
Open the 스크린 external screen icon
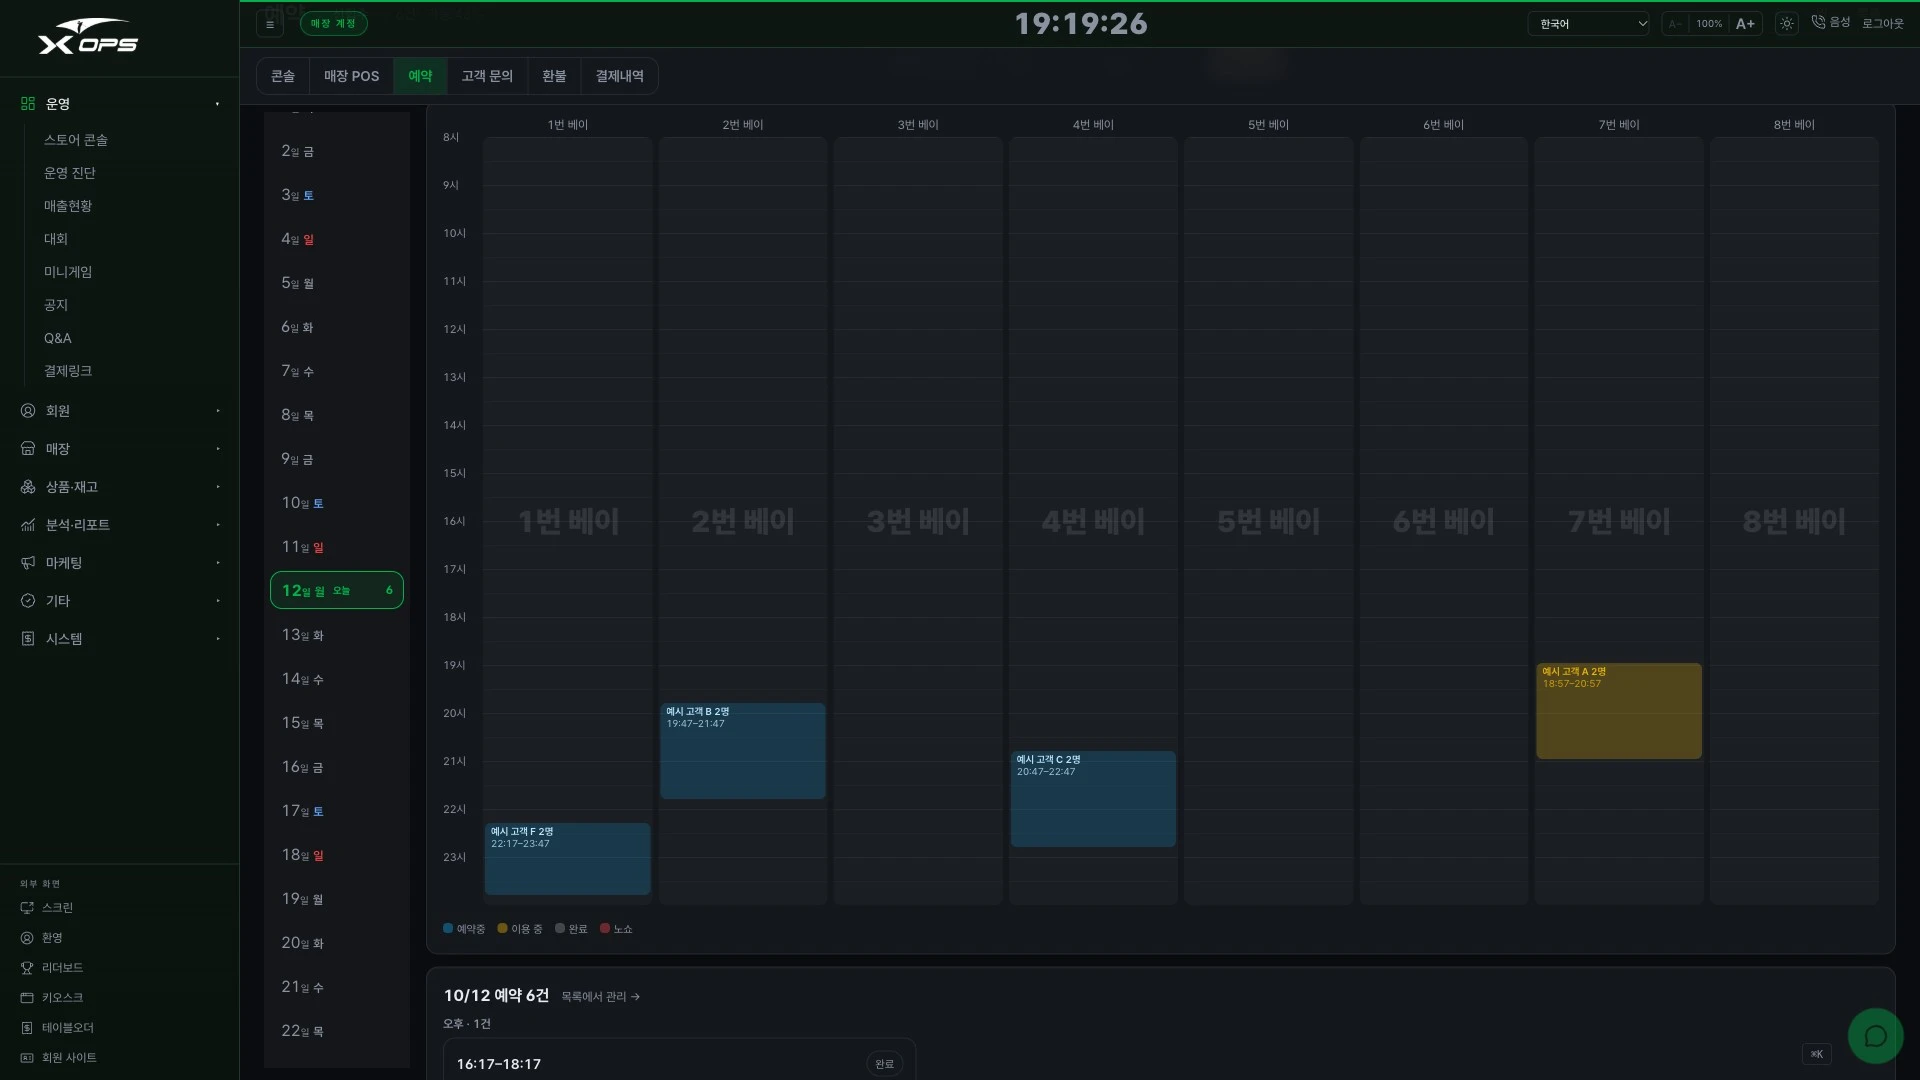tap(27, 908)
